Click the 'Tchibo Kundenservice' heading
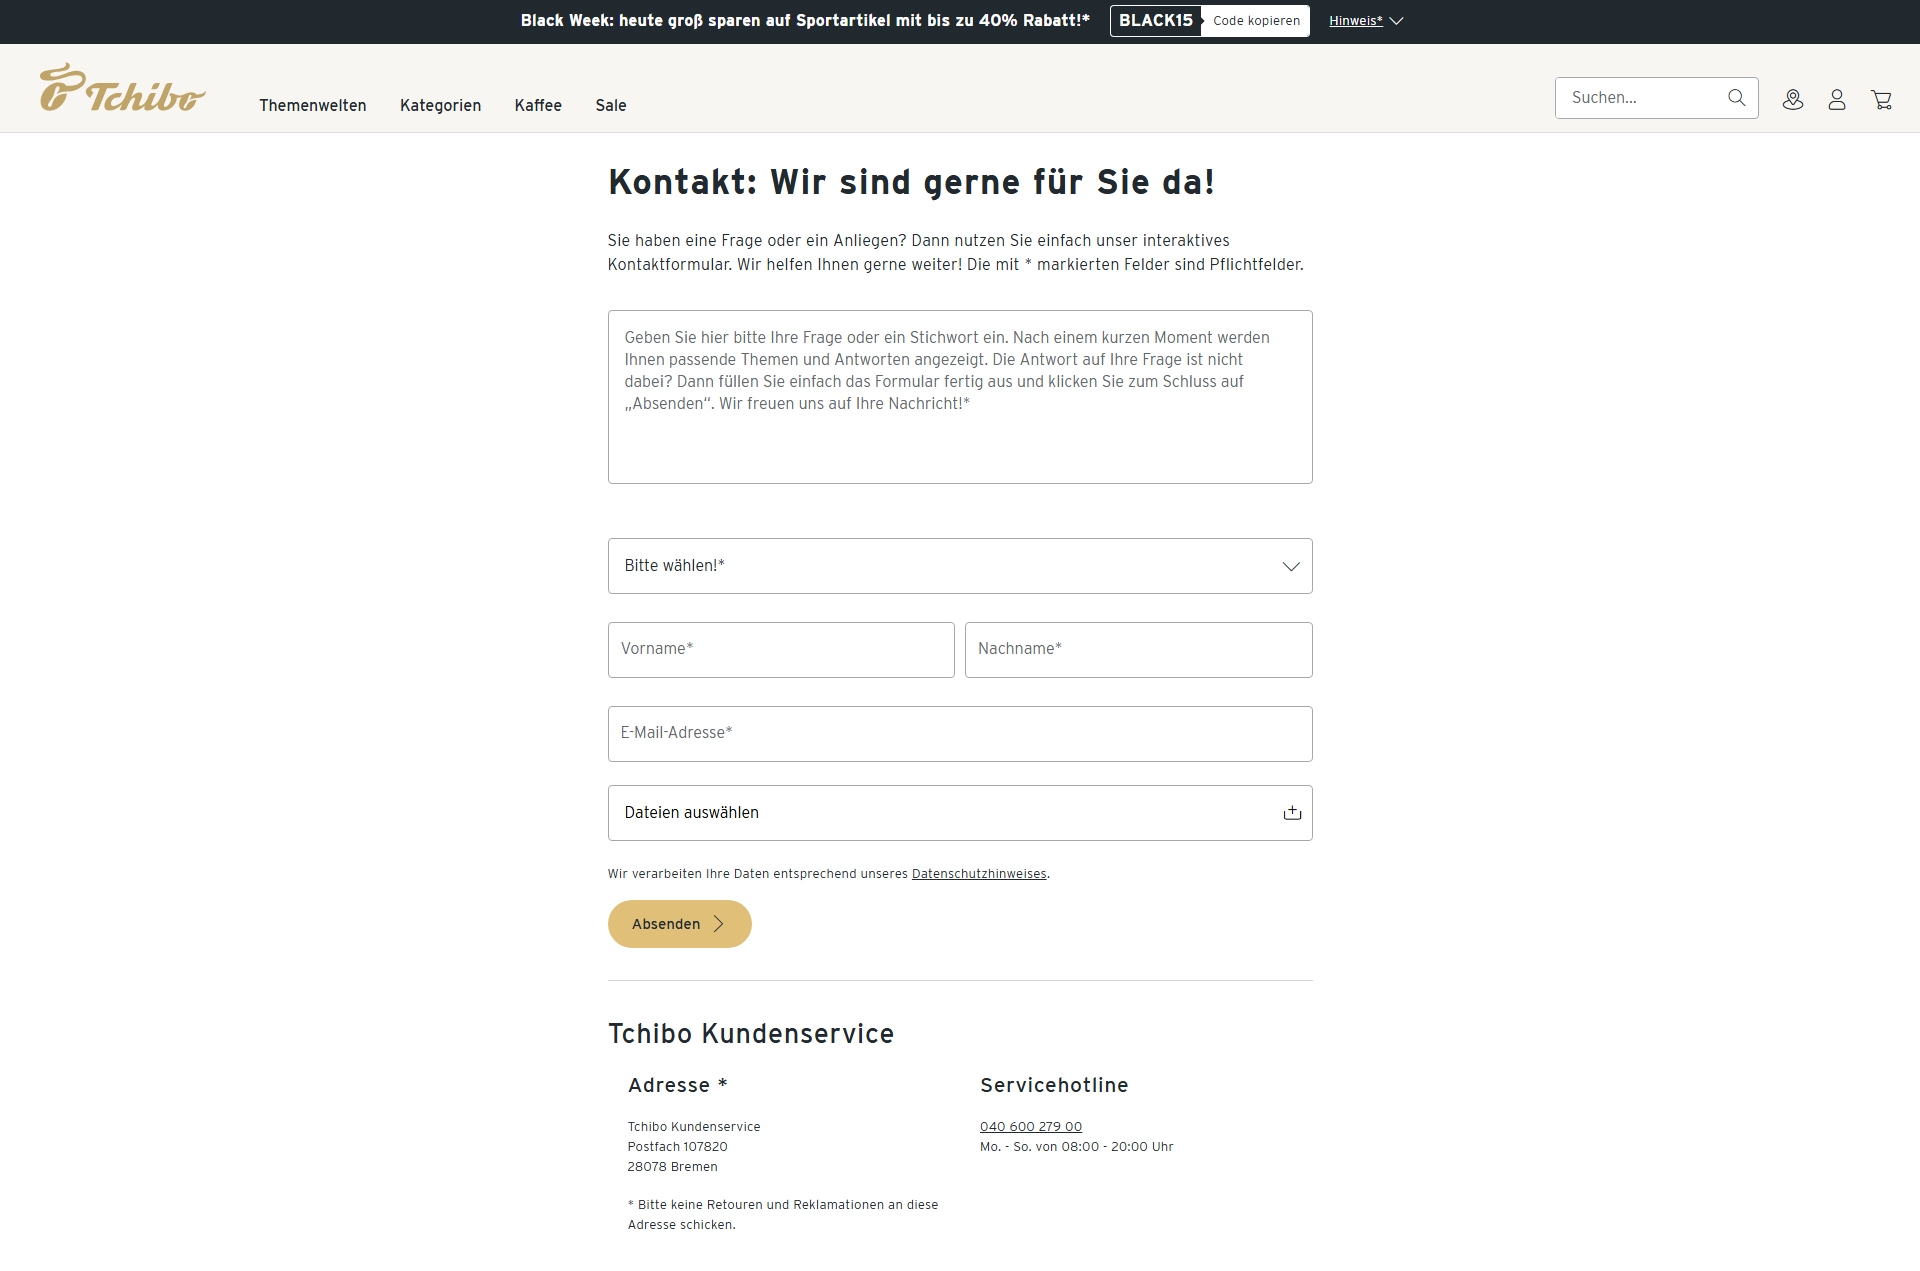1920x1271 pixels. 751,1034
